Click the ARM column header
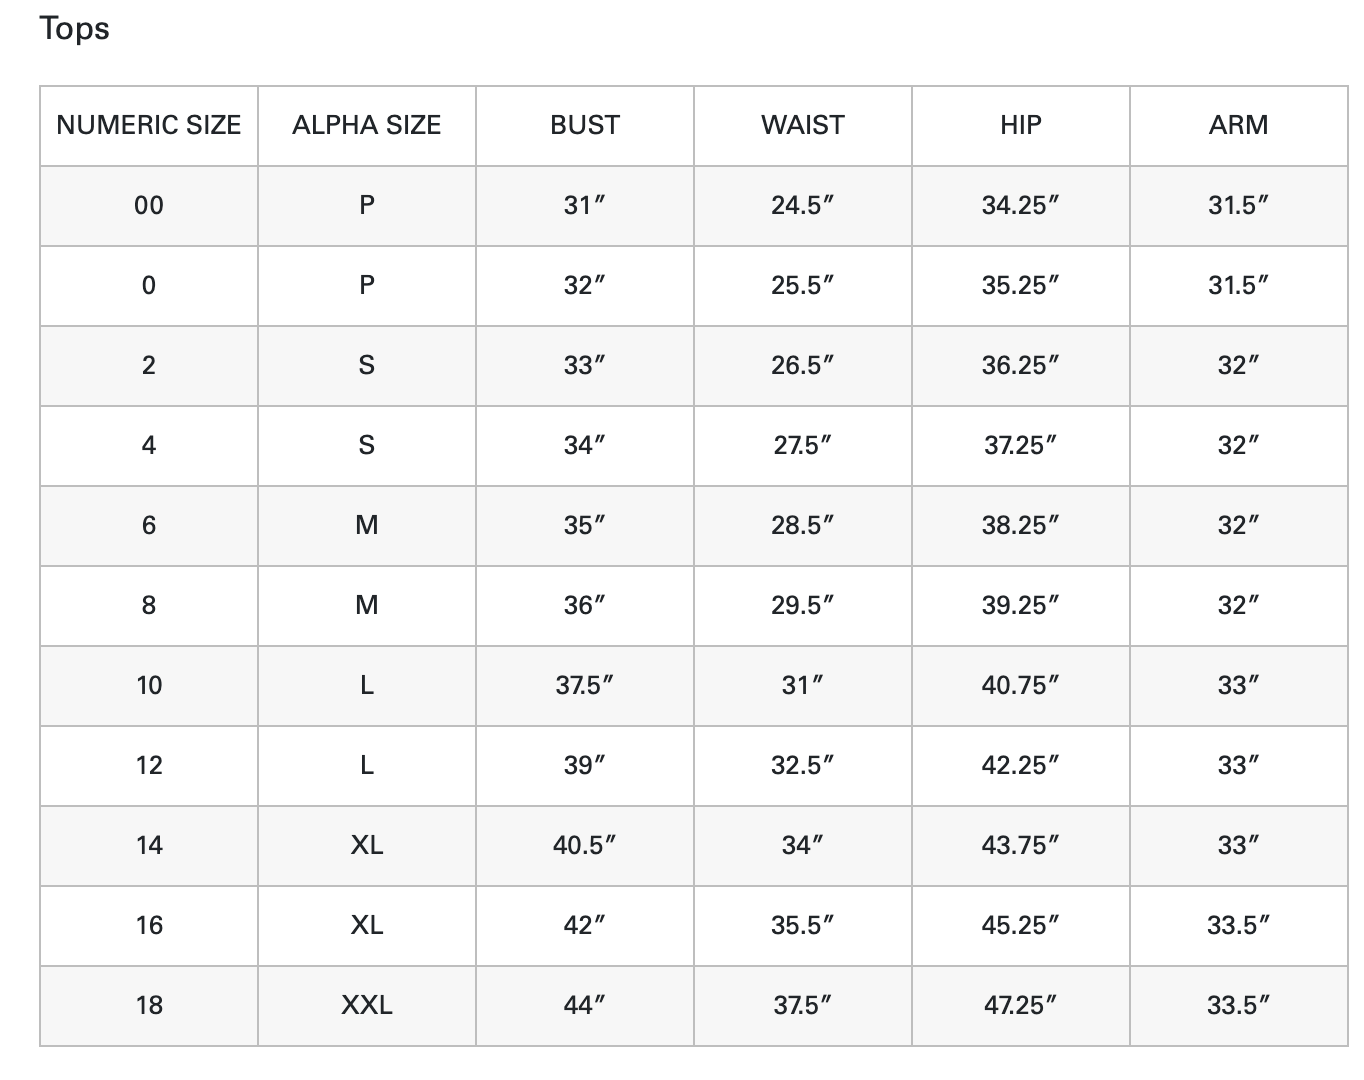 [1239, 125]
